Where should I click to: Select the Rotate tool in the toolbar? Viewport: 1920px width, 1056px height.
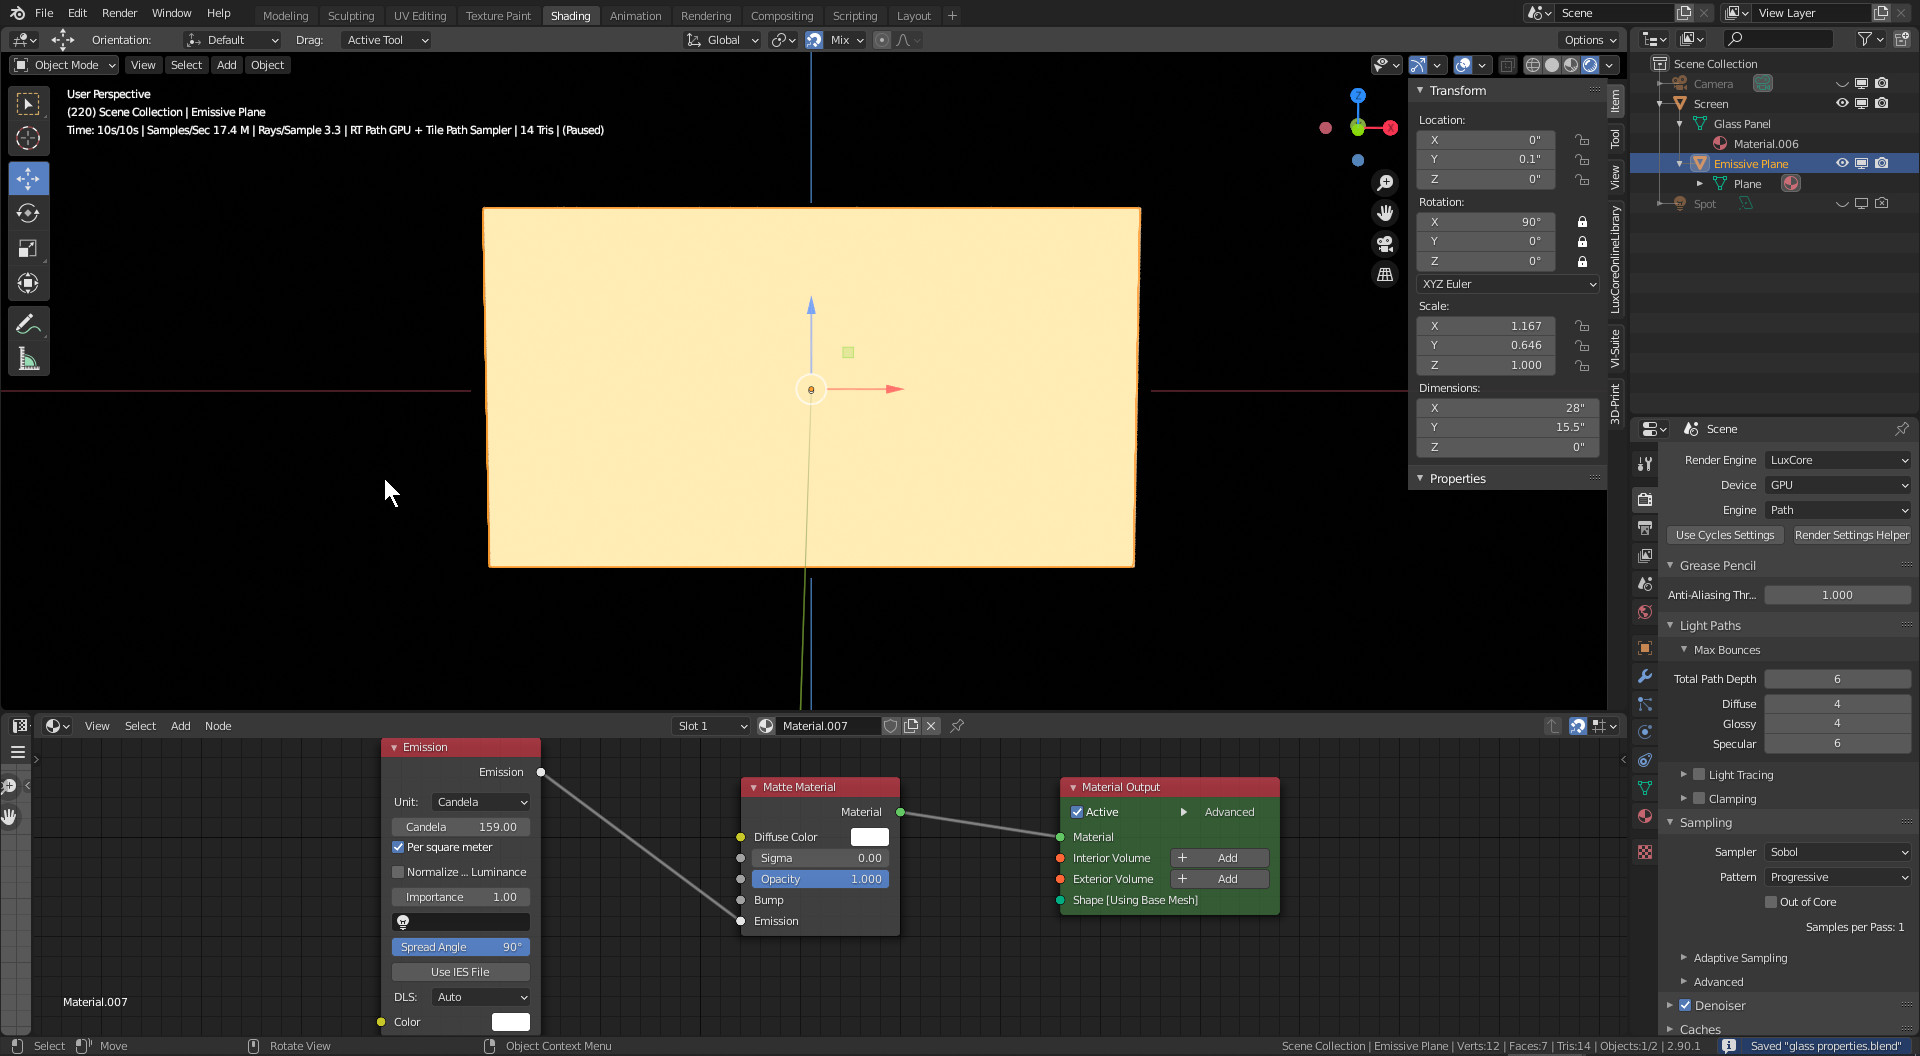click(28, 214)
